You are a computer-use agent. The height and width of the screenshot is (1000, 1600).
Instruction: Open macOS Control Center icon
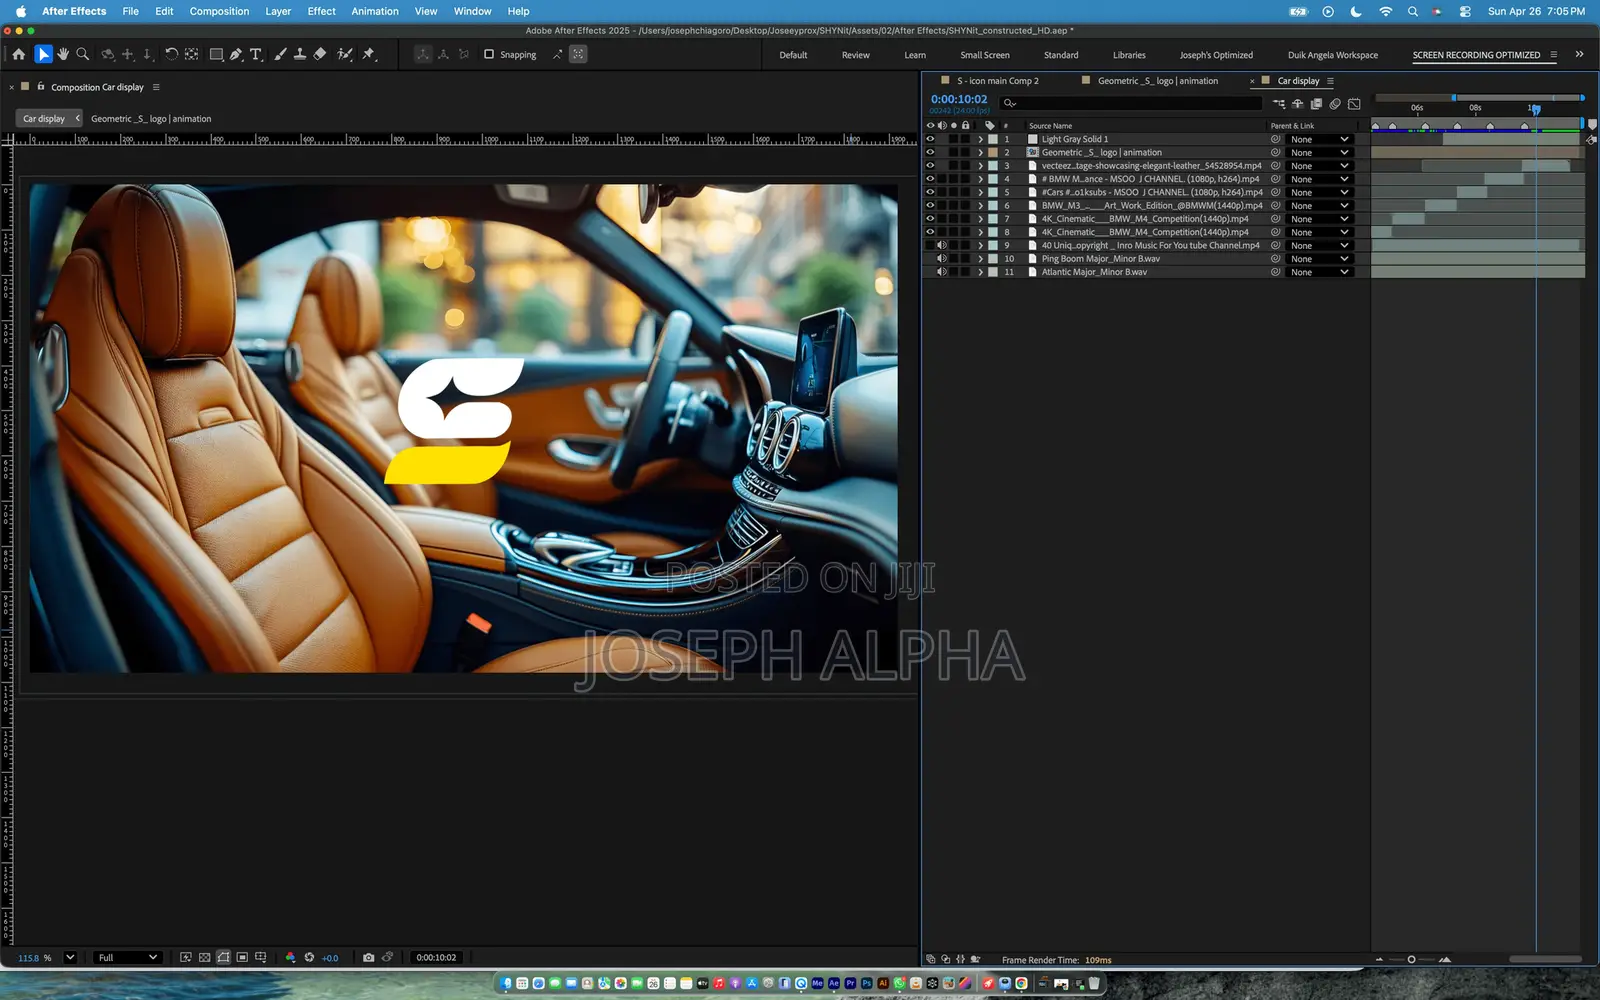click(x=1465, y=11)
